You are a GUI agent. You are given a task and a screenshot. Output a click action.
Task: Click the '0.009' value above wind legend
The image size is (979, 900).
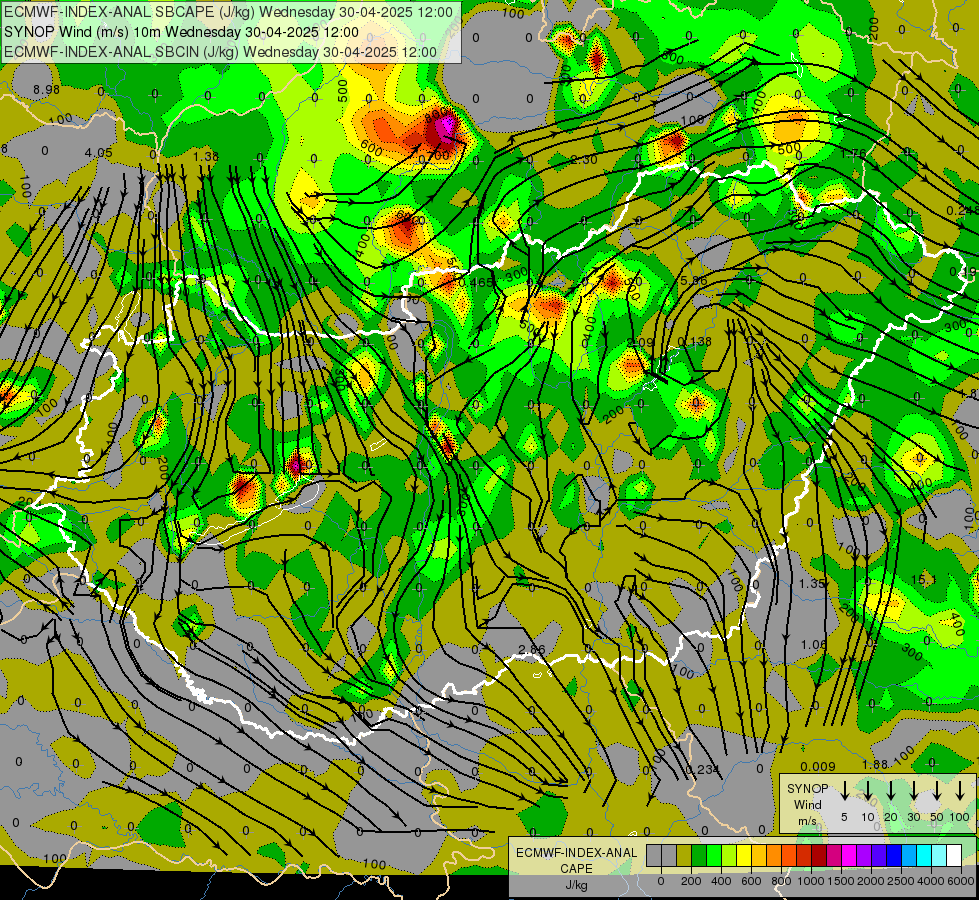[x=818, y=767]
